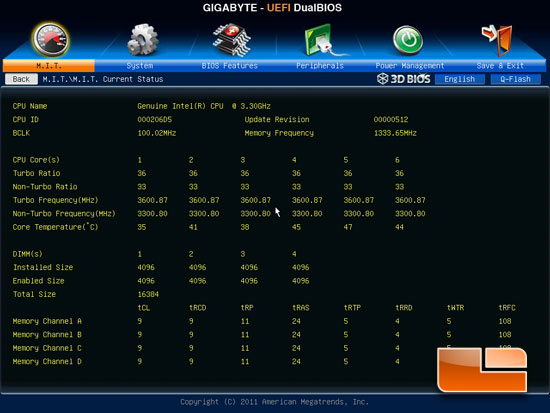Select the Genuine Intel(R) CPU @ 3.30GHz value
The height and width of the screenshot is (413, 550).
(204, 106)
